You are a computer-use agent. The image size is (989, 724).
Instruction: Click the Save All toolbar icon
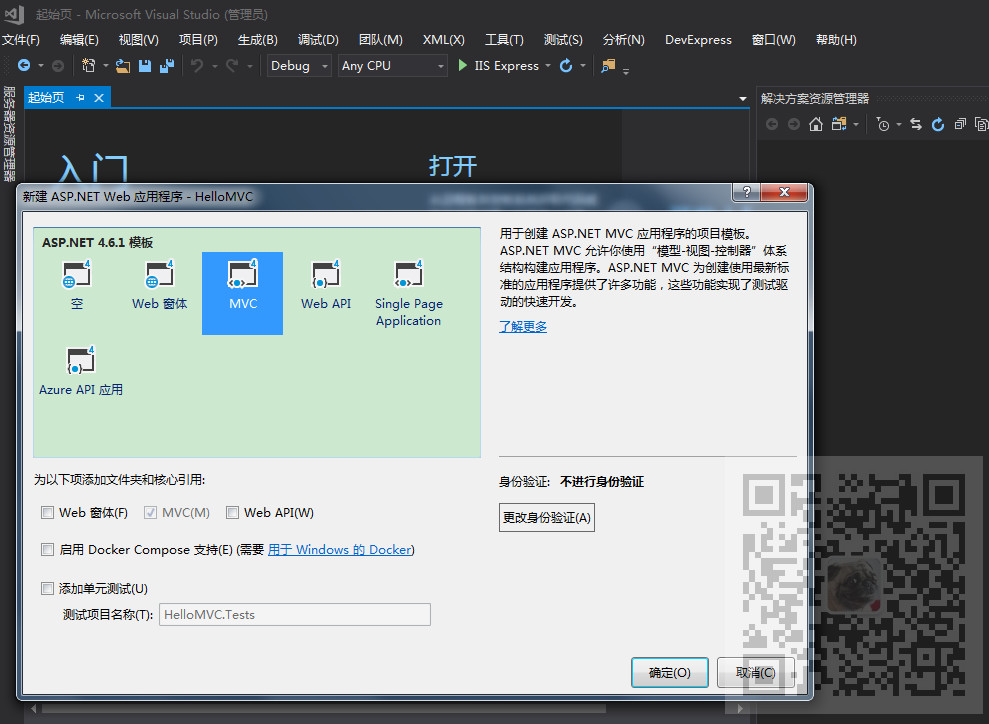(166, 64)
